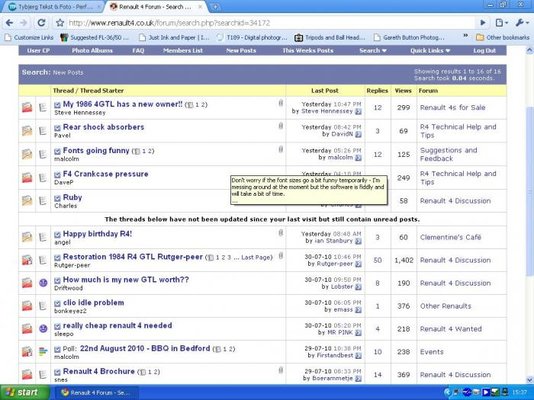Click the reply count 50 for Restoration thread
534x400 pixels.
click(377, 260)
